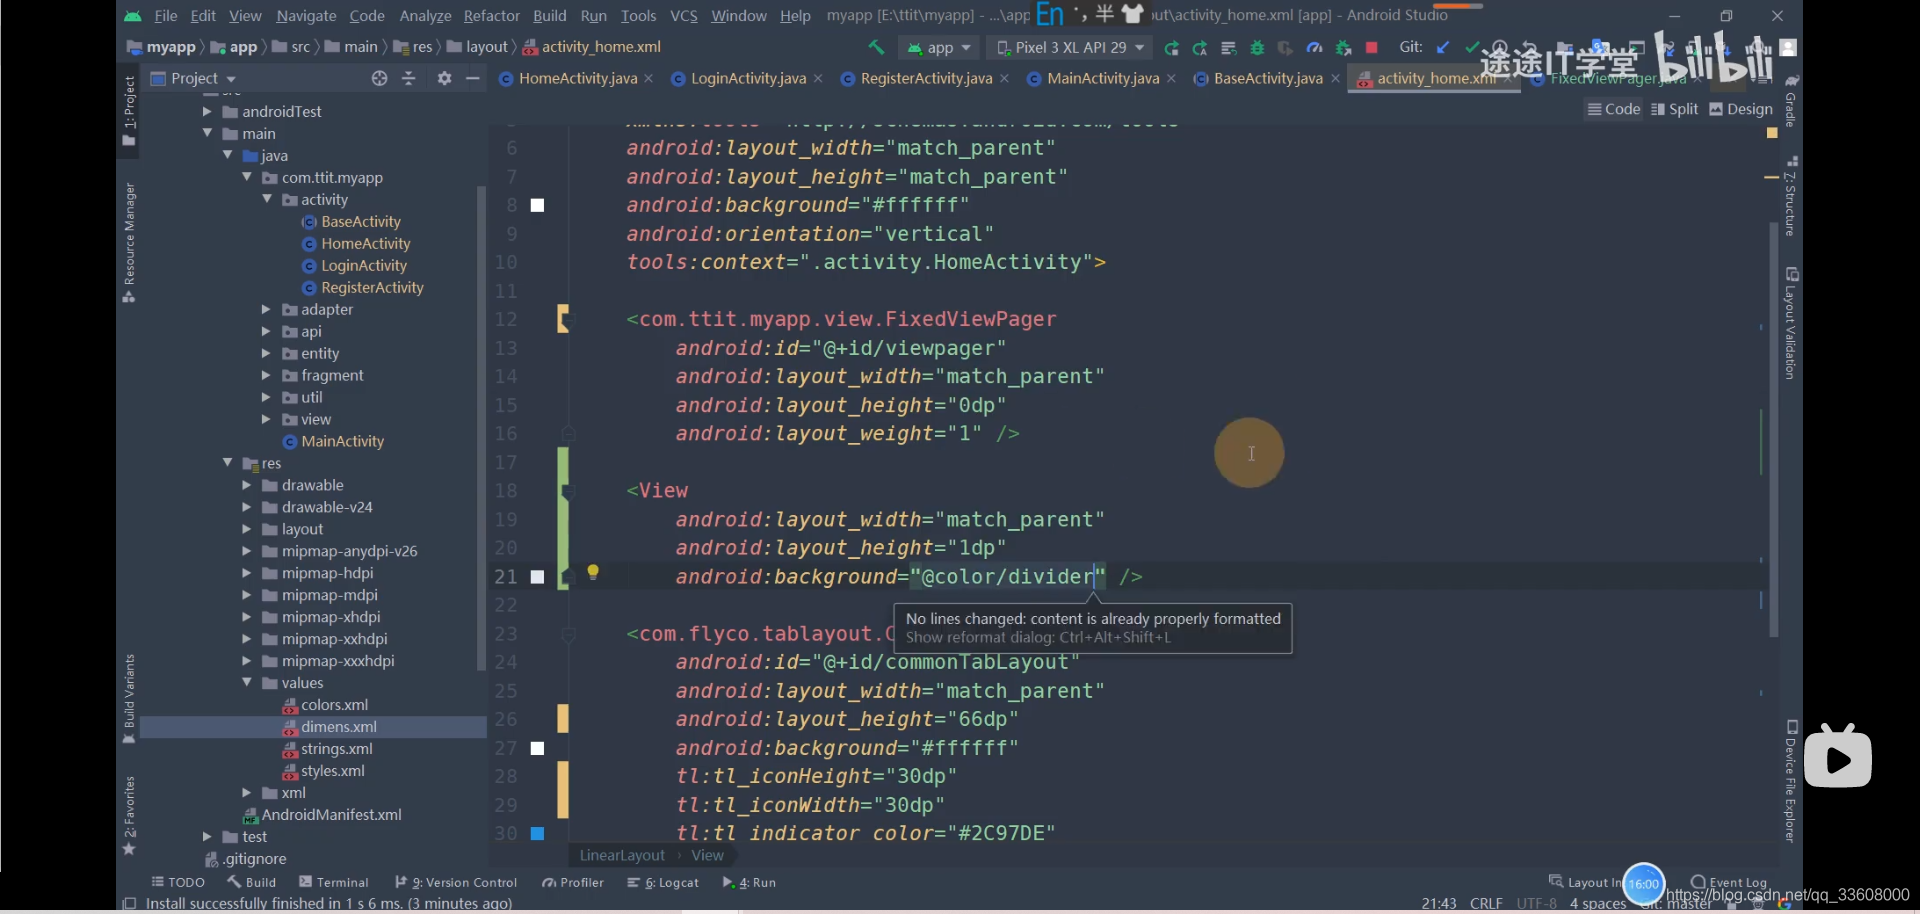Expand the drawable folder
Image resolution: width=1920 pixels, height=914 pixels.
[x=246, y=485]
